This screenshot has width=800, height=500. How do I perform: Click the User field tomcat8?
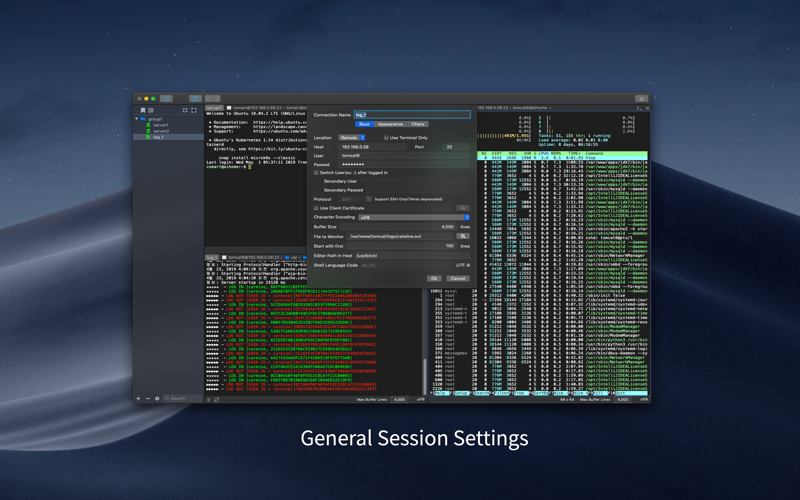coord(404,156)
